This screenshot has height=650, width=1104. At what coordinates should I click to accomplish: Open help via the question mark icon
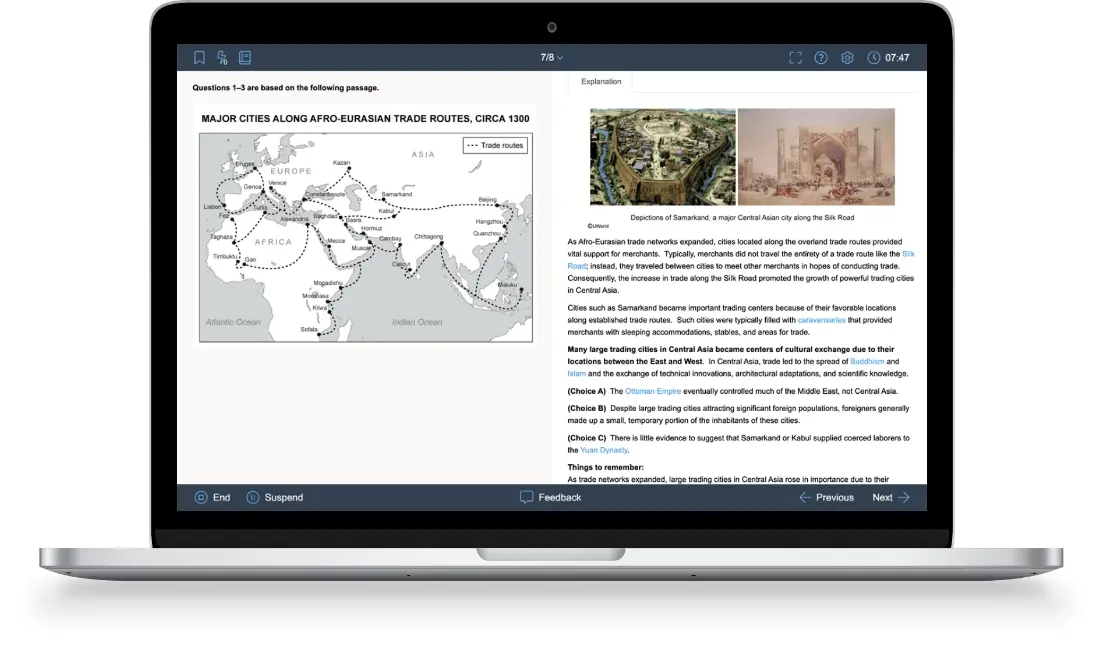(821, 58)
